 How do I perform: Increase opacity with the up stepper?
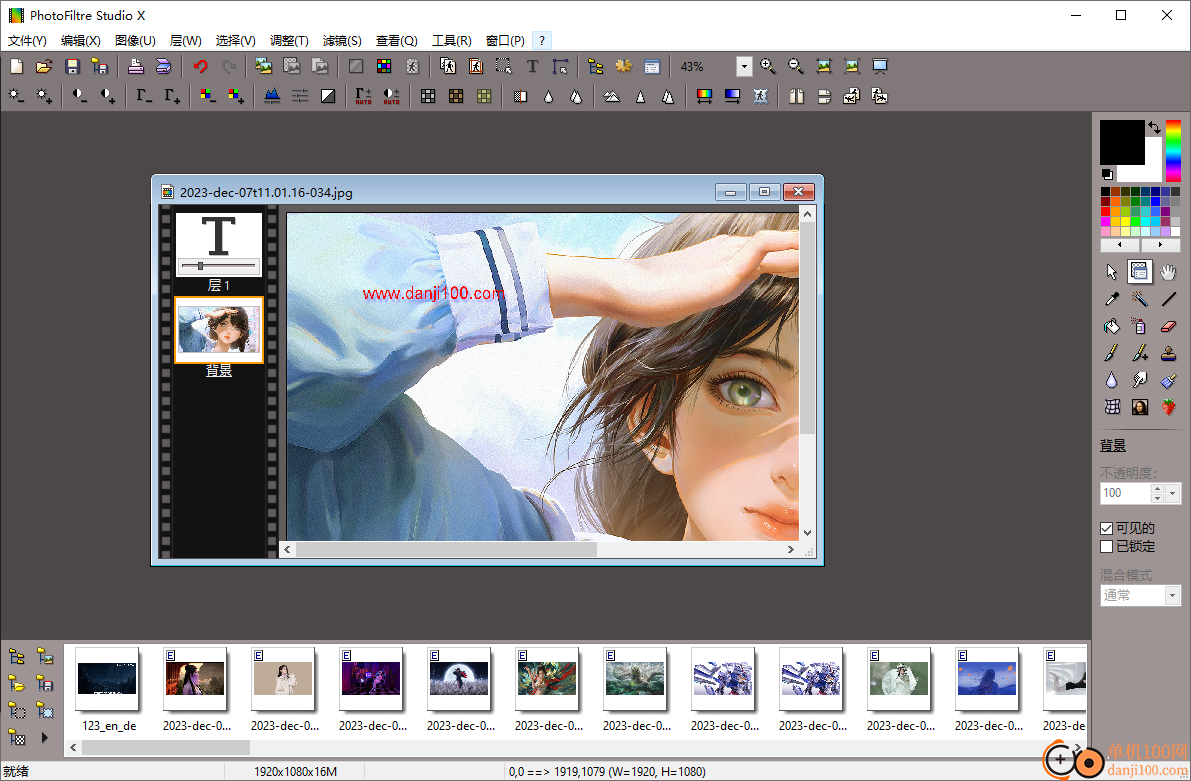coord(1157,489)
